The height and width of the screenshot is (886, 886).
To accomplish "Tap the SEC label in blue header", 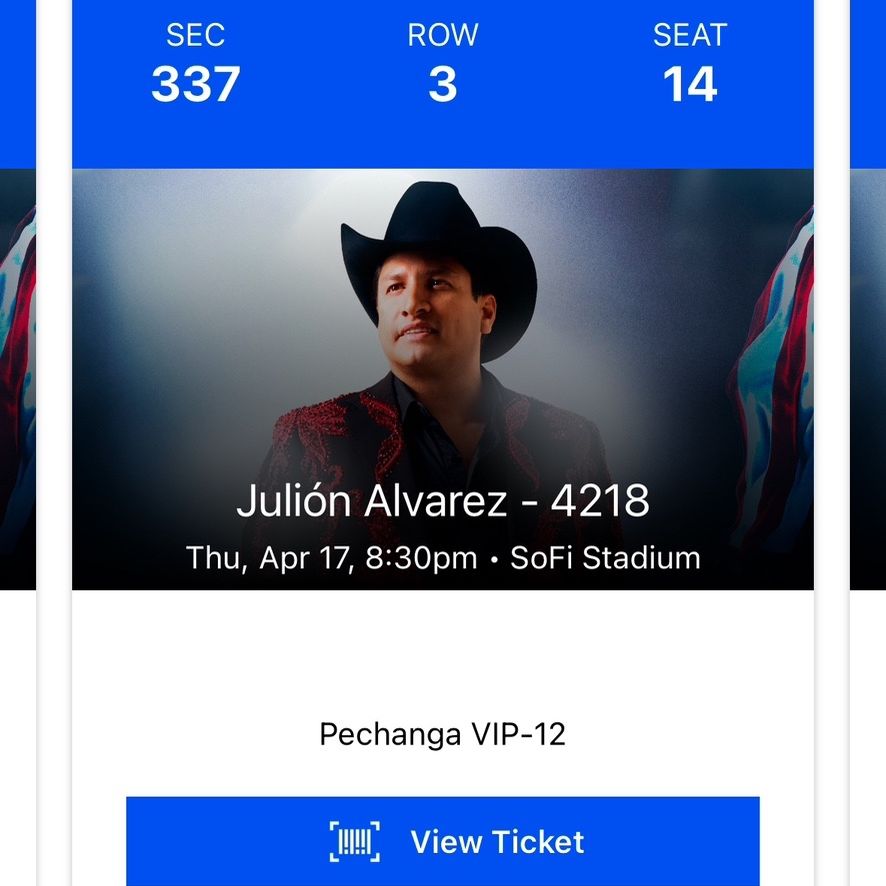I will (196, 35).
